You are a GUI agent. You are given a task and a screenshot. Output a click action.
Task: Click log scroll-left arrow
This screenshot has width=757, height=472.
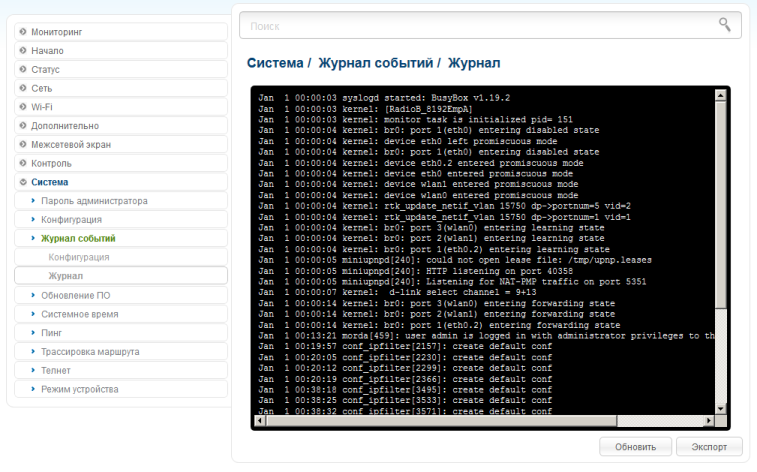pyautogui.click(x=260, y=420)
